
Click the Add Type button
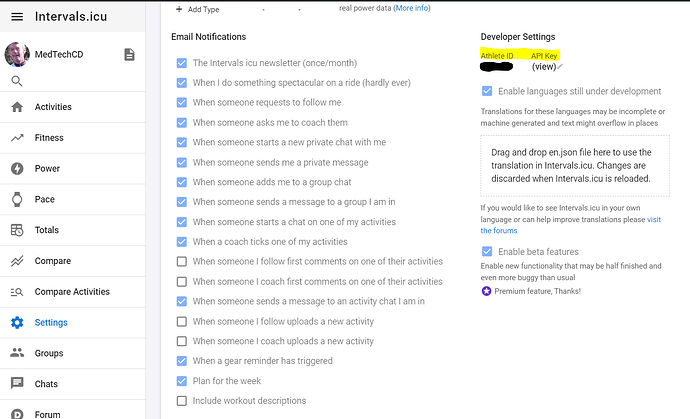tap(197, 9)
